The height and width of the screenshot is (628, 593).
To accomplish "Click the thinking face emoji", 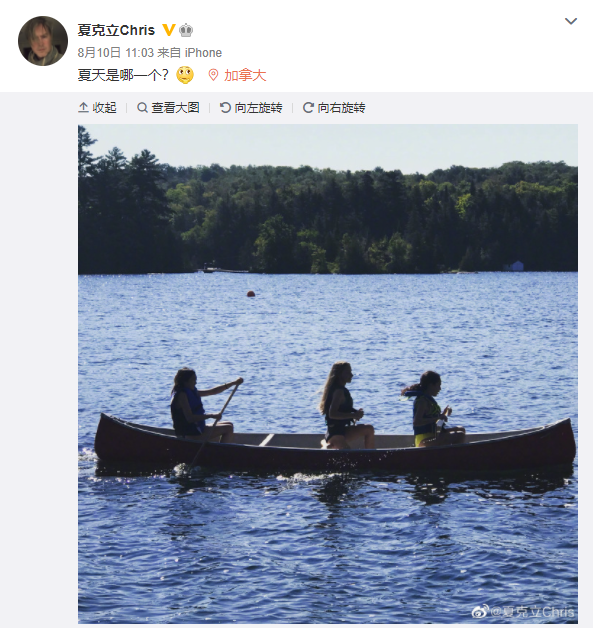I will click(185, 75).
